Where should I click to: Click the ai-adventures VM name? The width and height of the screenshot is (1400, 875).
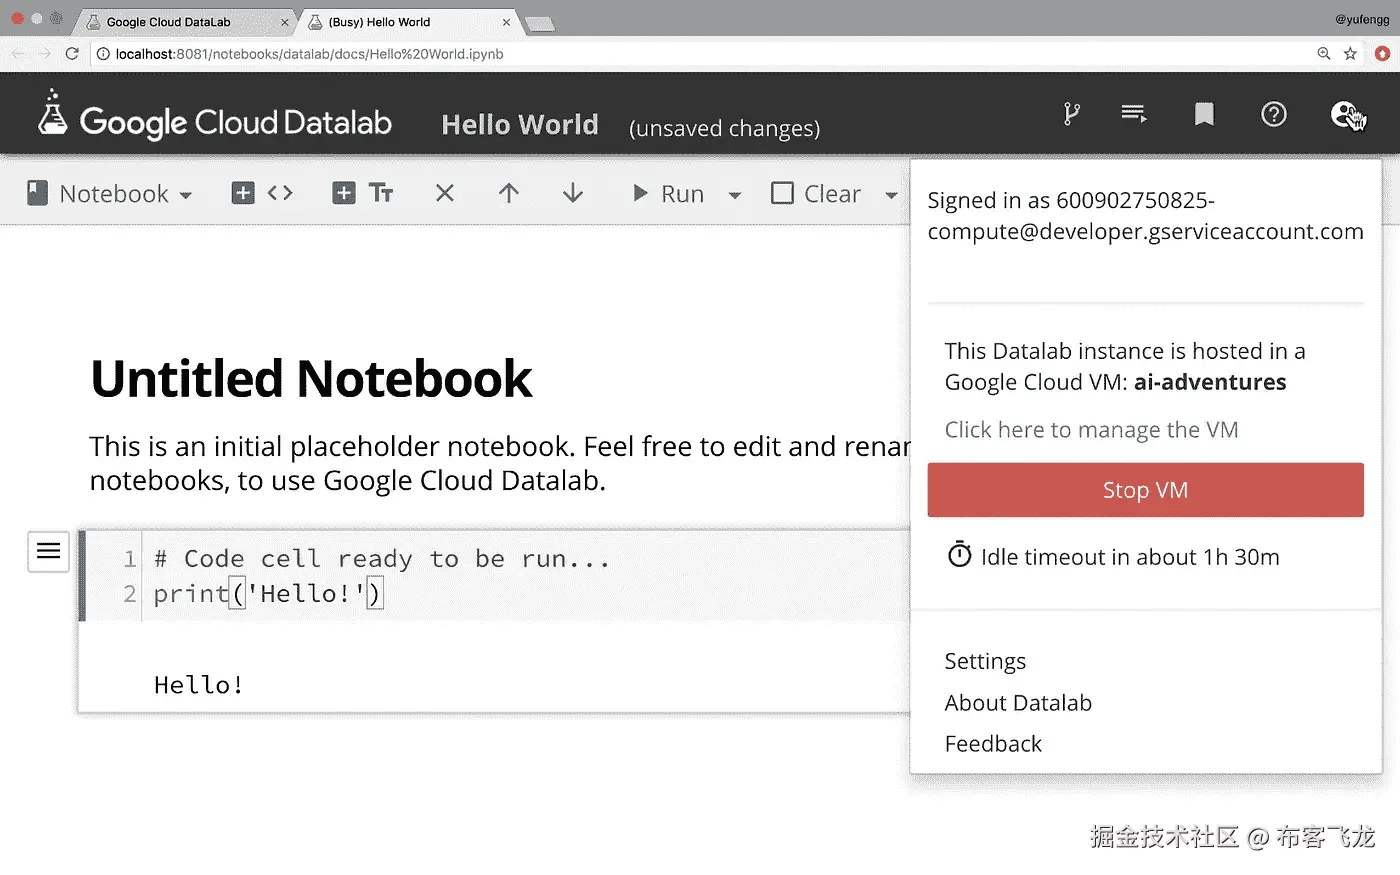pyautogui.click(x=1210, y=382)
